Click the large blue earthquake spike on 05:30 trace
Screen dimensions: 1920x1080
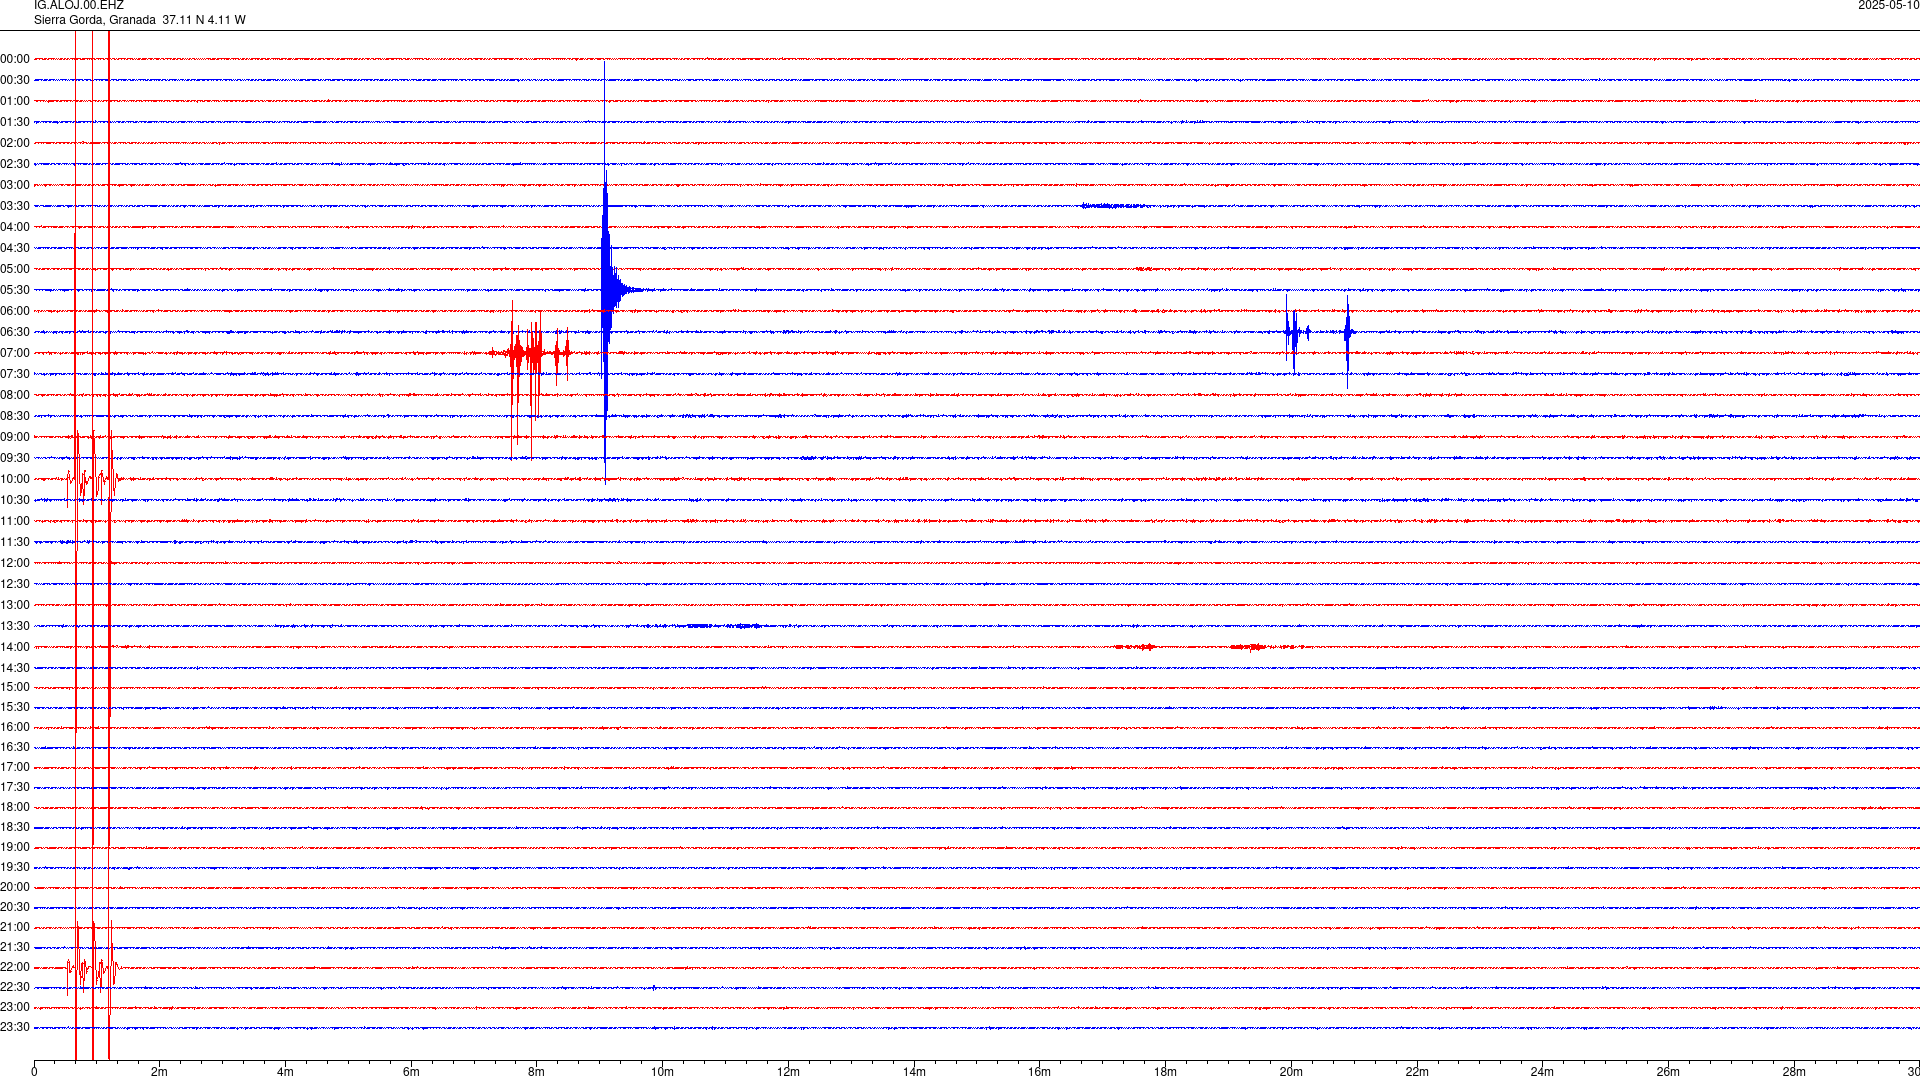click(x=606, y=290)
